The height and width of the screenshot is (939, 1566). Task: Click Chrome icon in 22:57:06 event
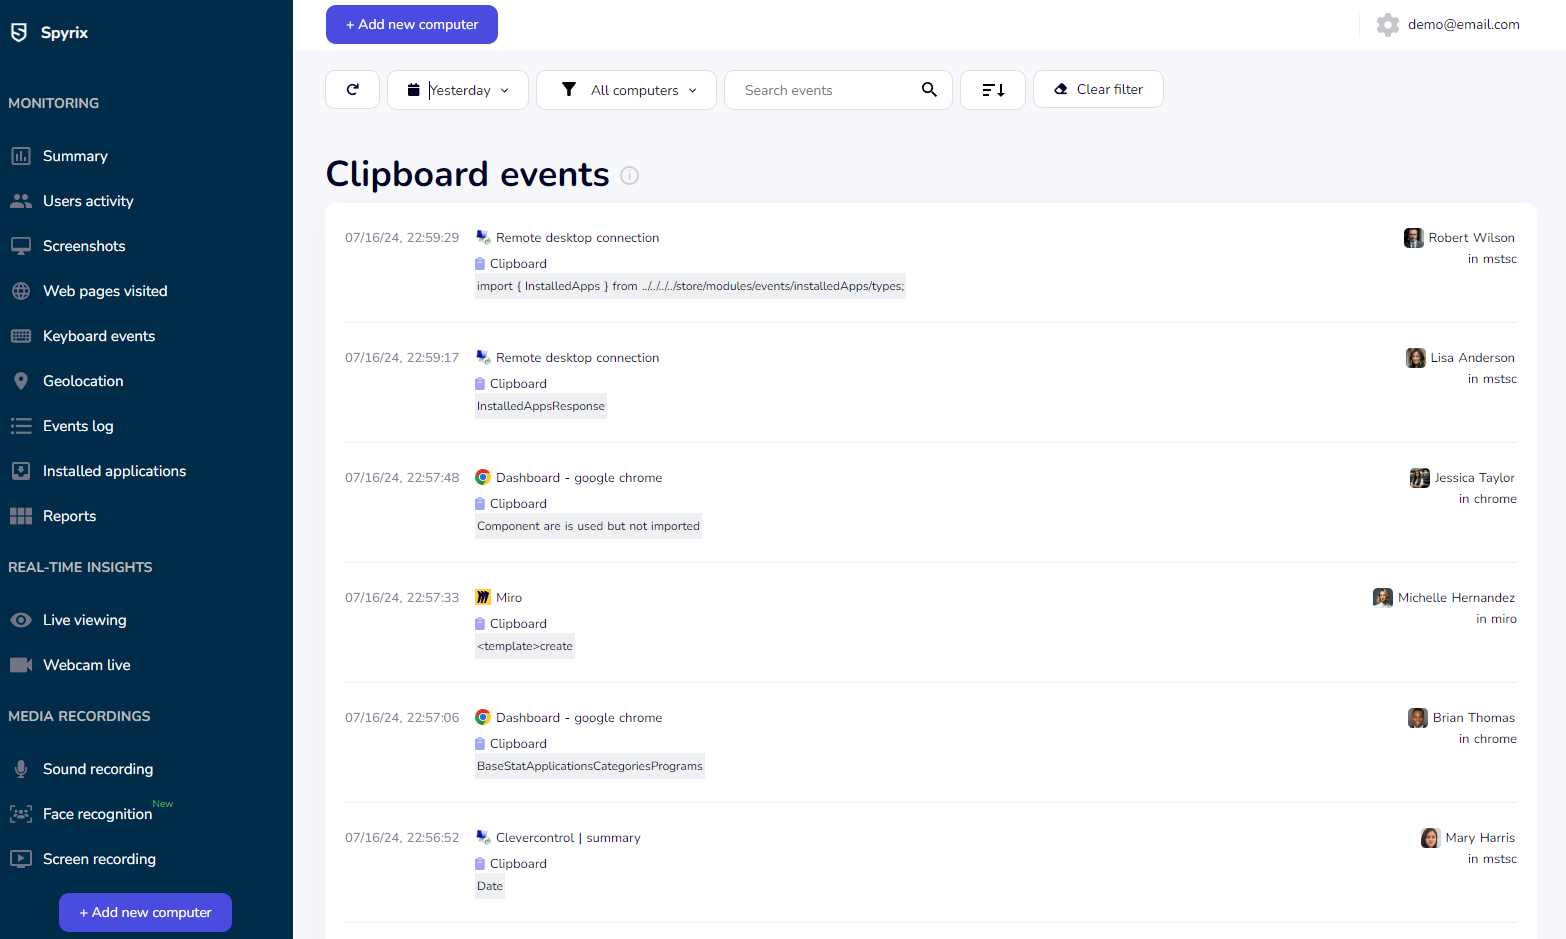pos(483,717)
